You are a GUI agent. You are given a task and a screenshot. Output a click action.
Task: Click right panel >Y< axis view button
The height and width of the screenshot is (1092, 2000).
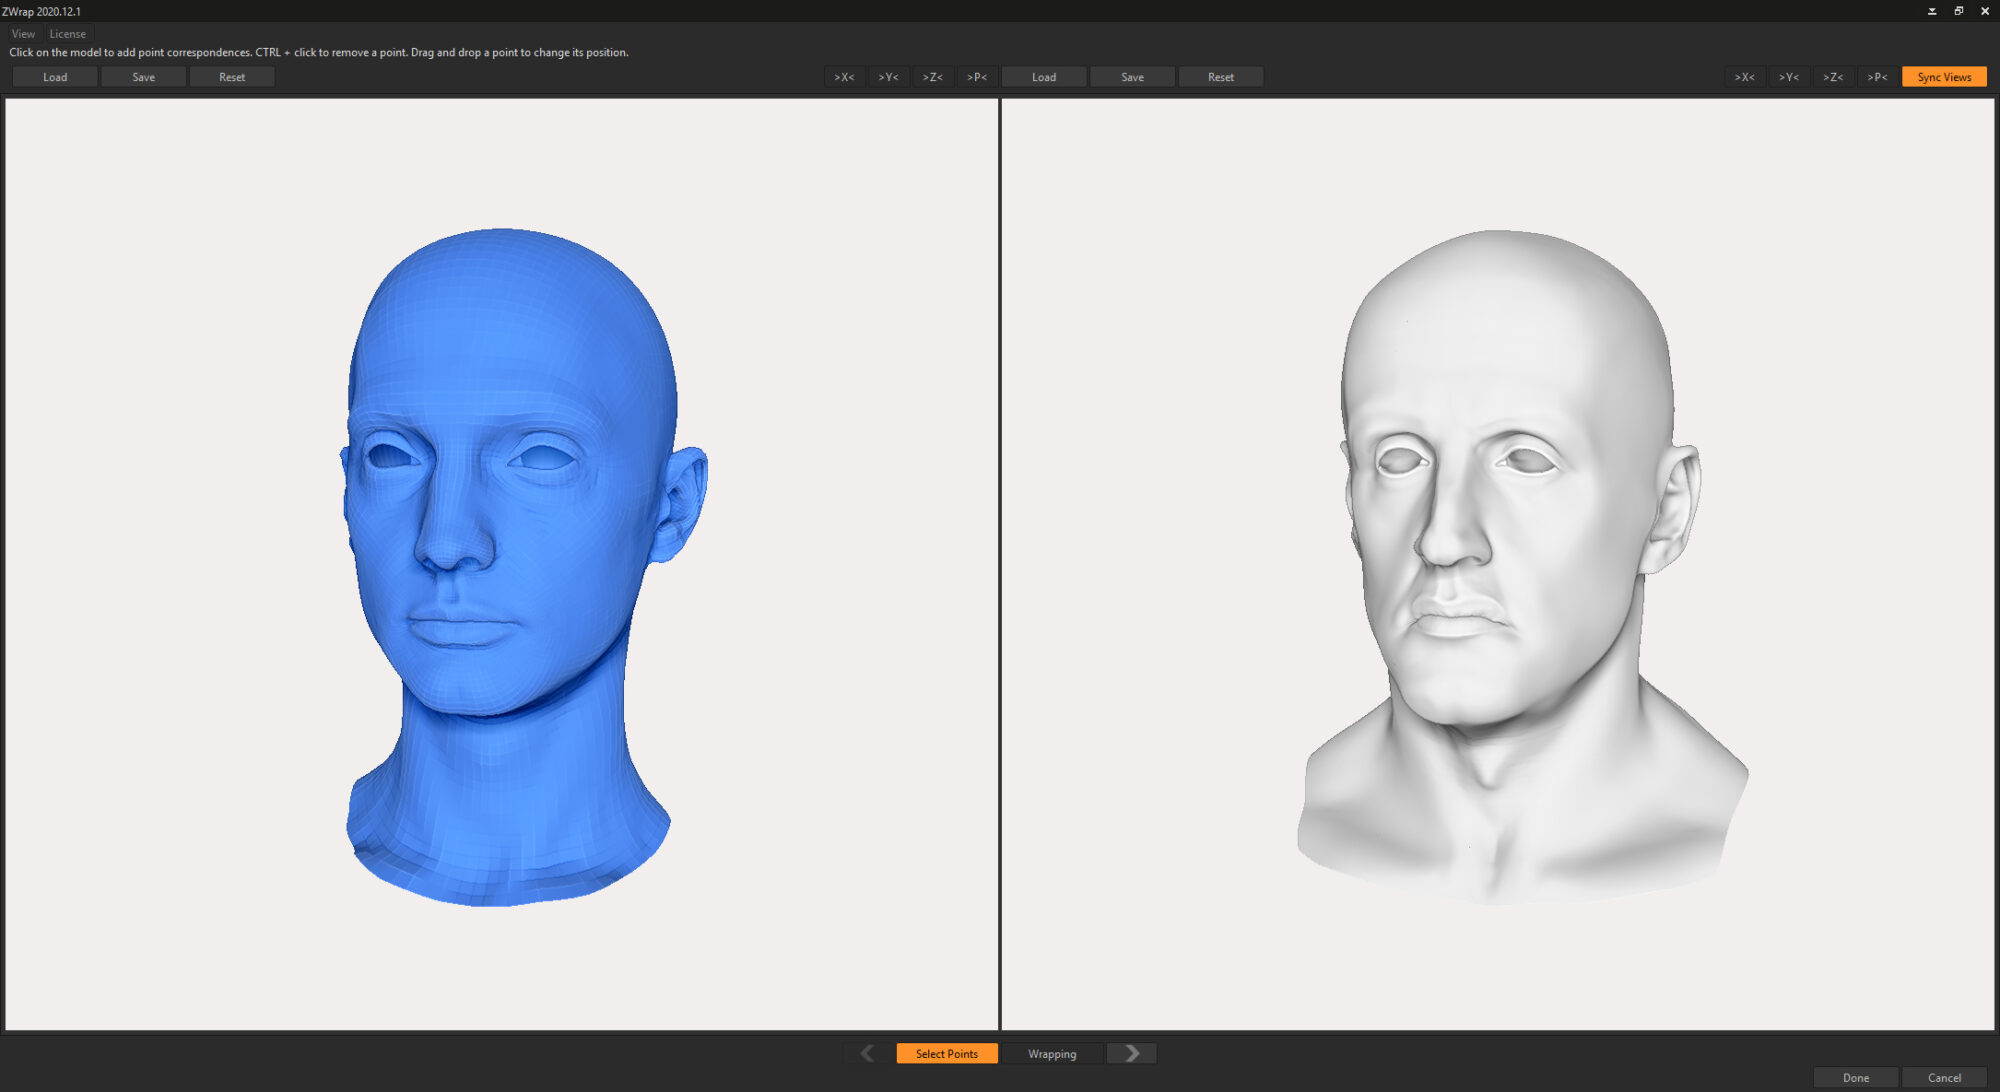click(1788, 77)
